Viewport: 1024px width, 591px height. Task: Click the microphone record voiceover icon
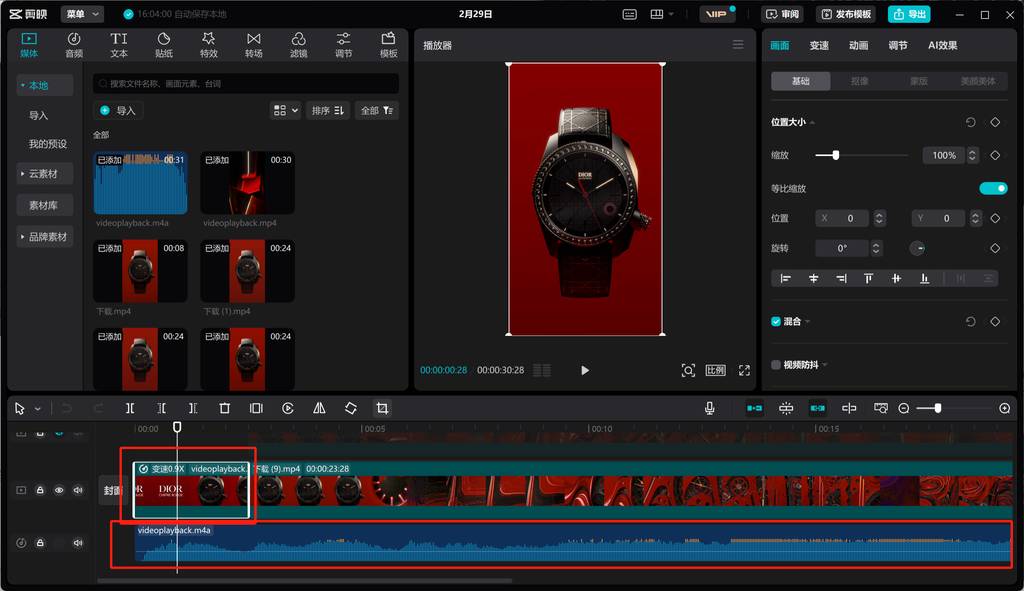pos(709,408)
